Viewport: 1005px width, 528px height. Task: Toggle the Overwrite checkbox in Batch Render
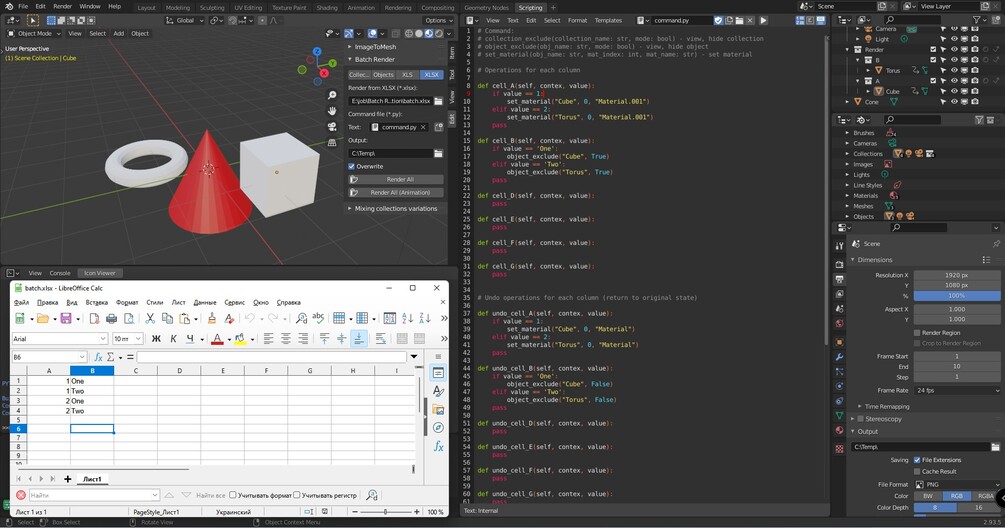352,166
